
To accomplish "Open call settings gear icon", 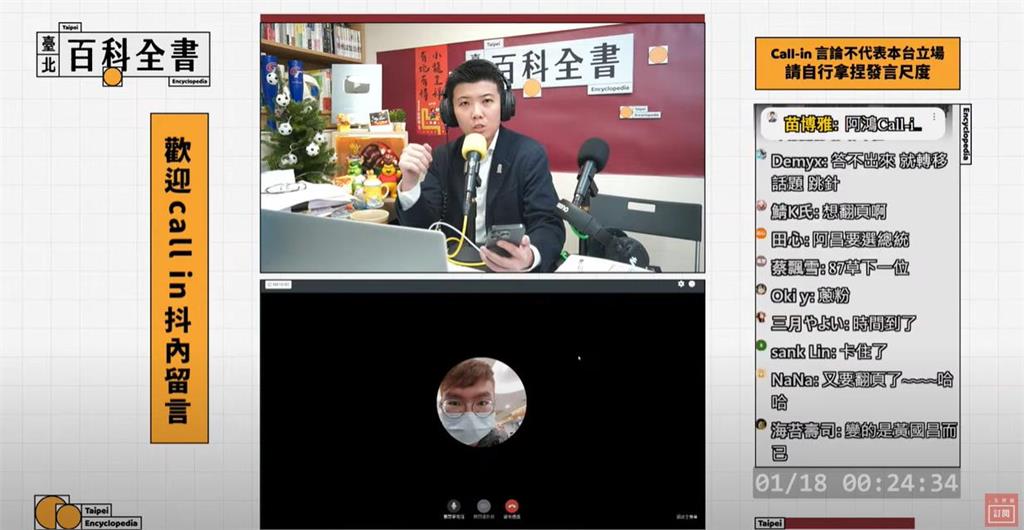I will pyautogui.click(x=680, y=284).
